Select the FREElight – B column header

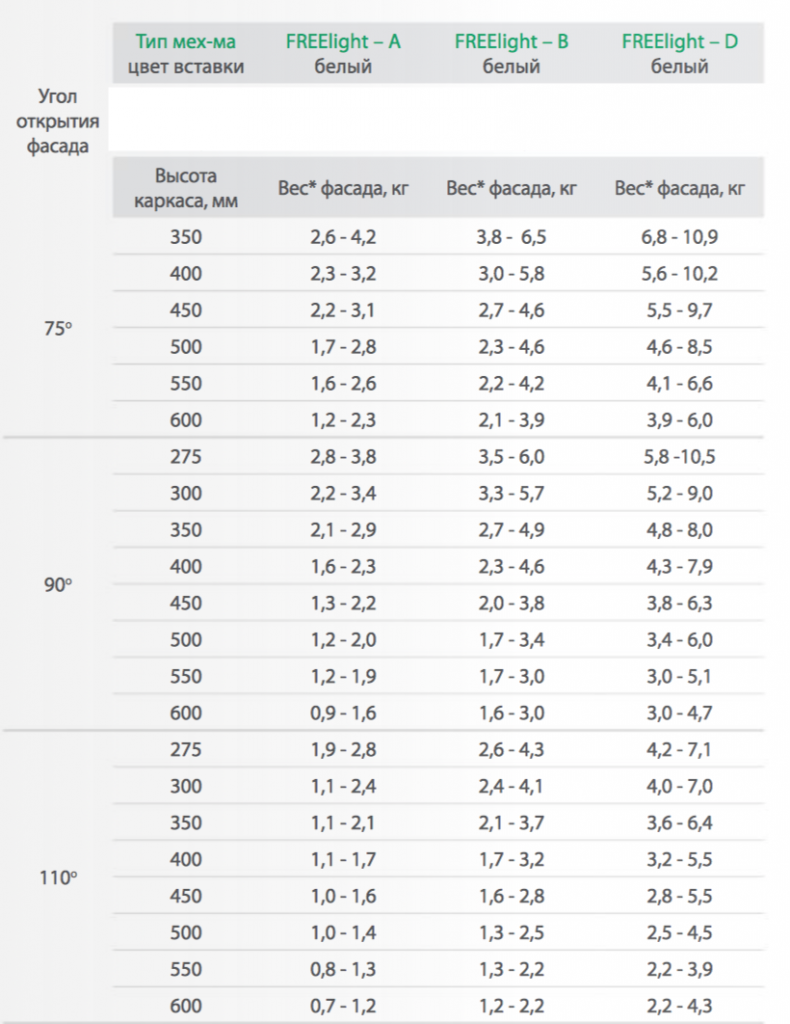click(x=511, y=54)
